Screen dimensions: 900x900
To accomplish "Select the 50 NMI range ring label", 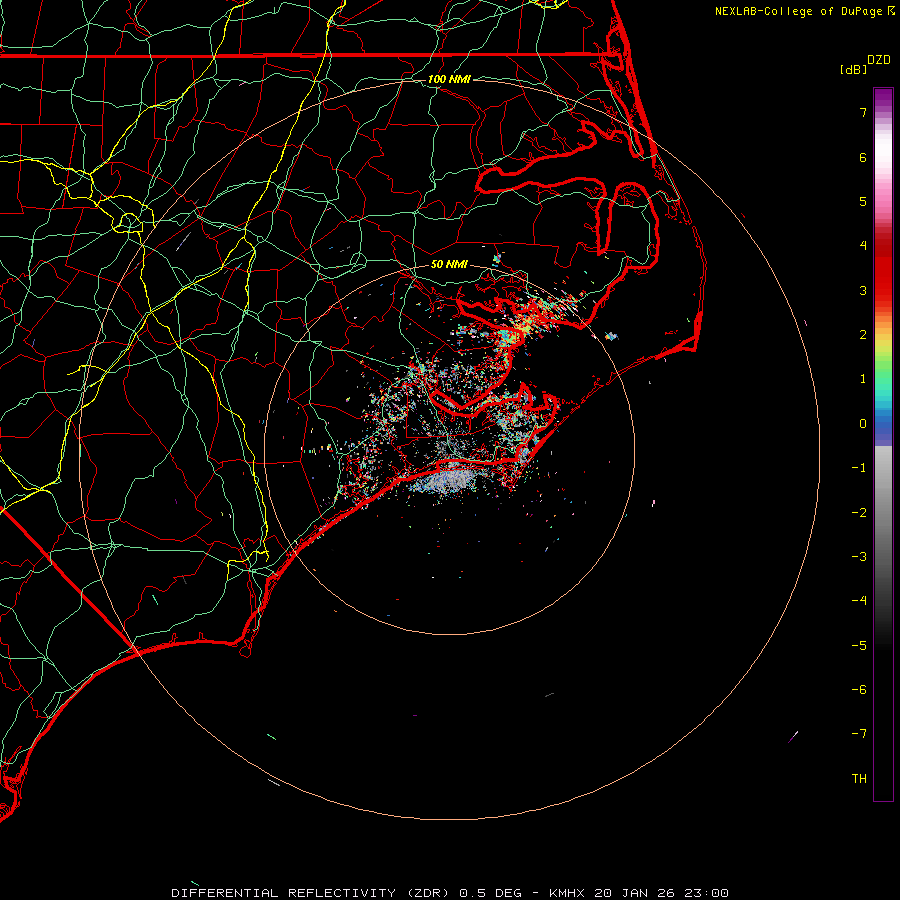I will (x=449, y=264).
